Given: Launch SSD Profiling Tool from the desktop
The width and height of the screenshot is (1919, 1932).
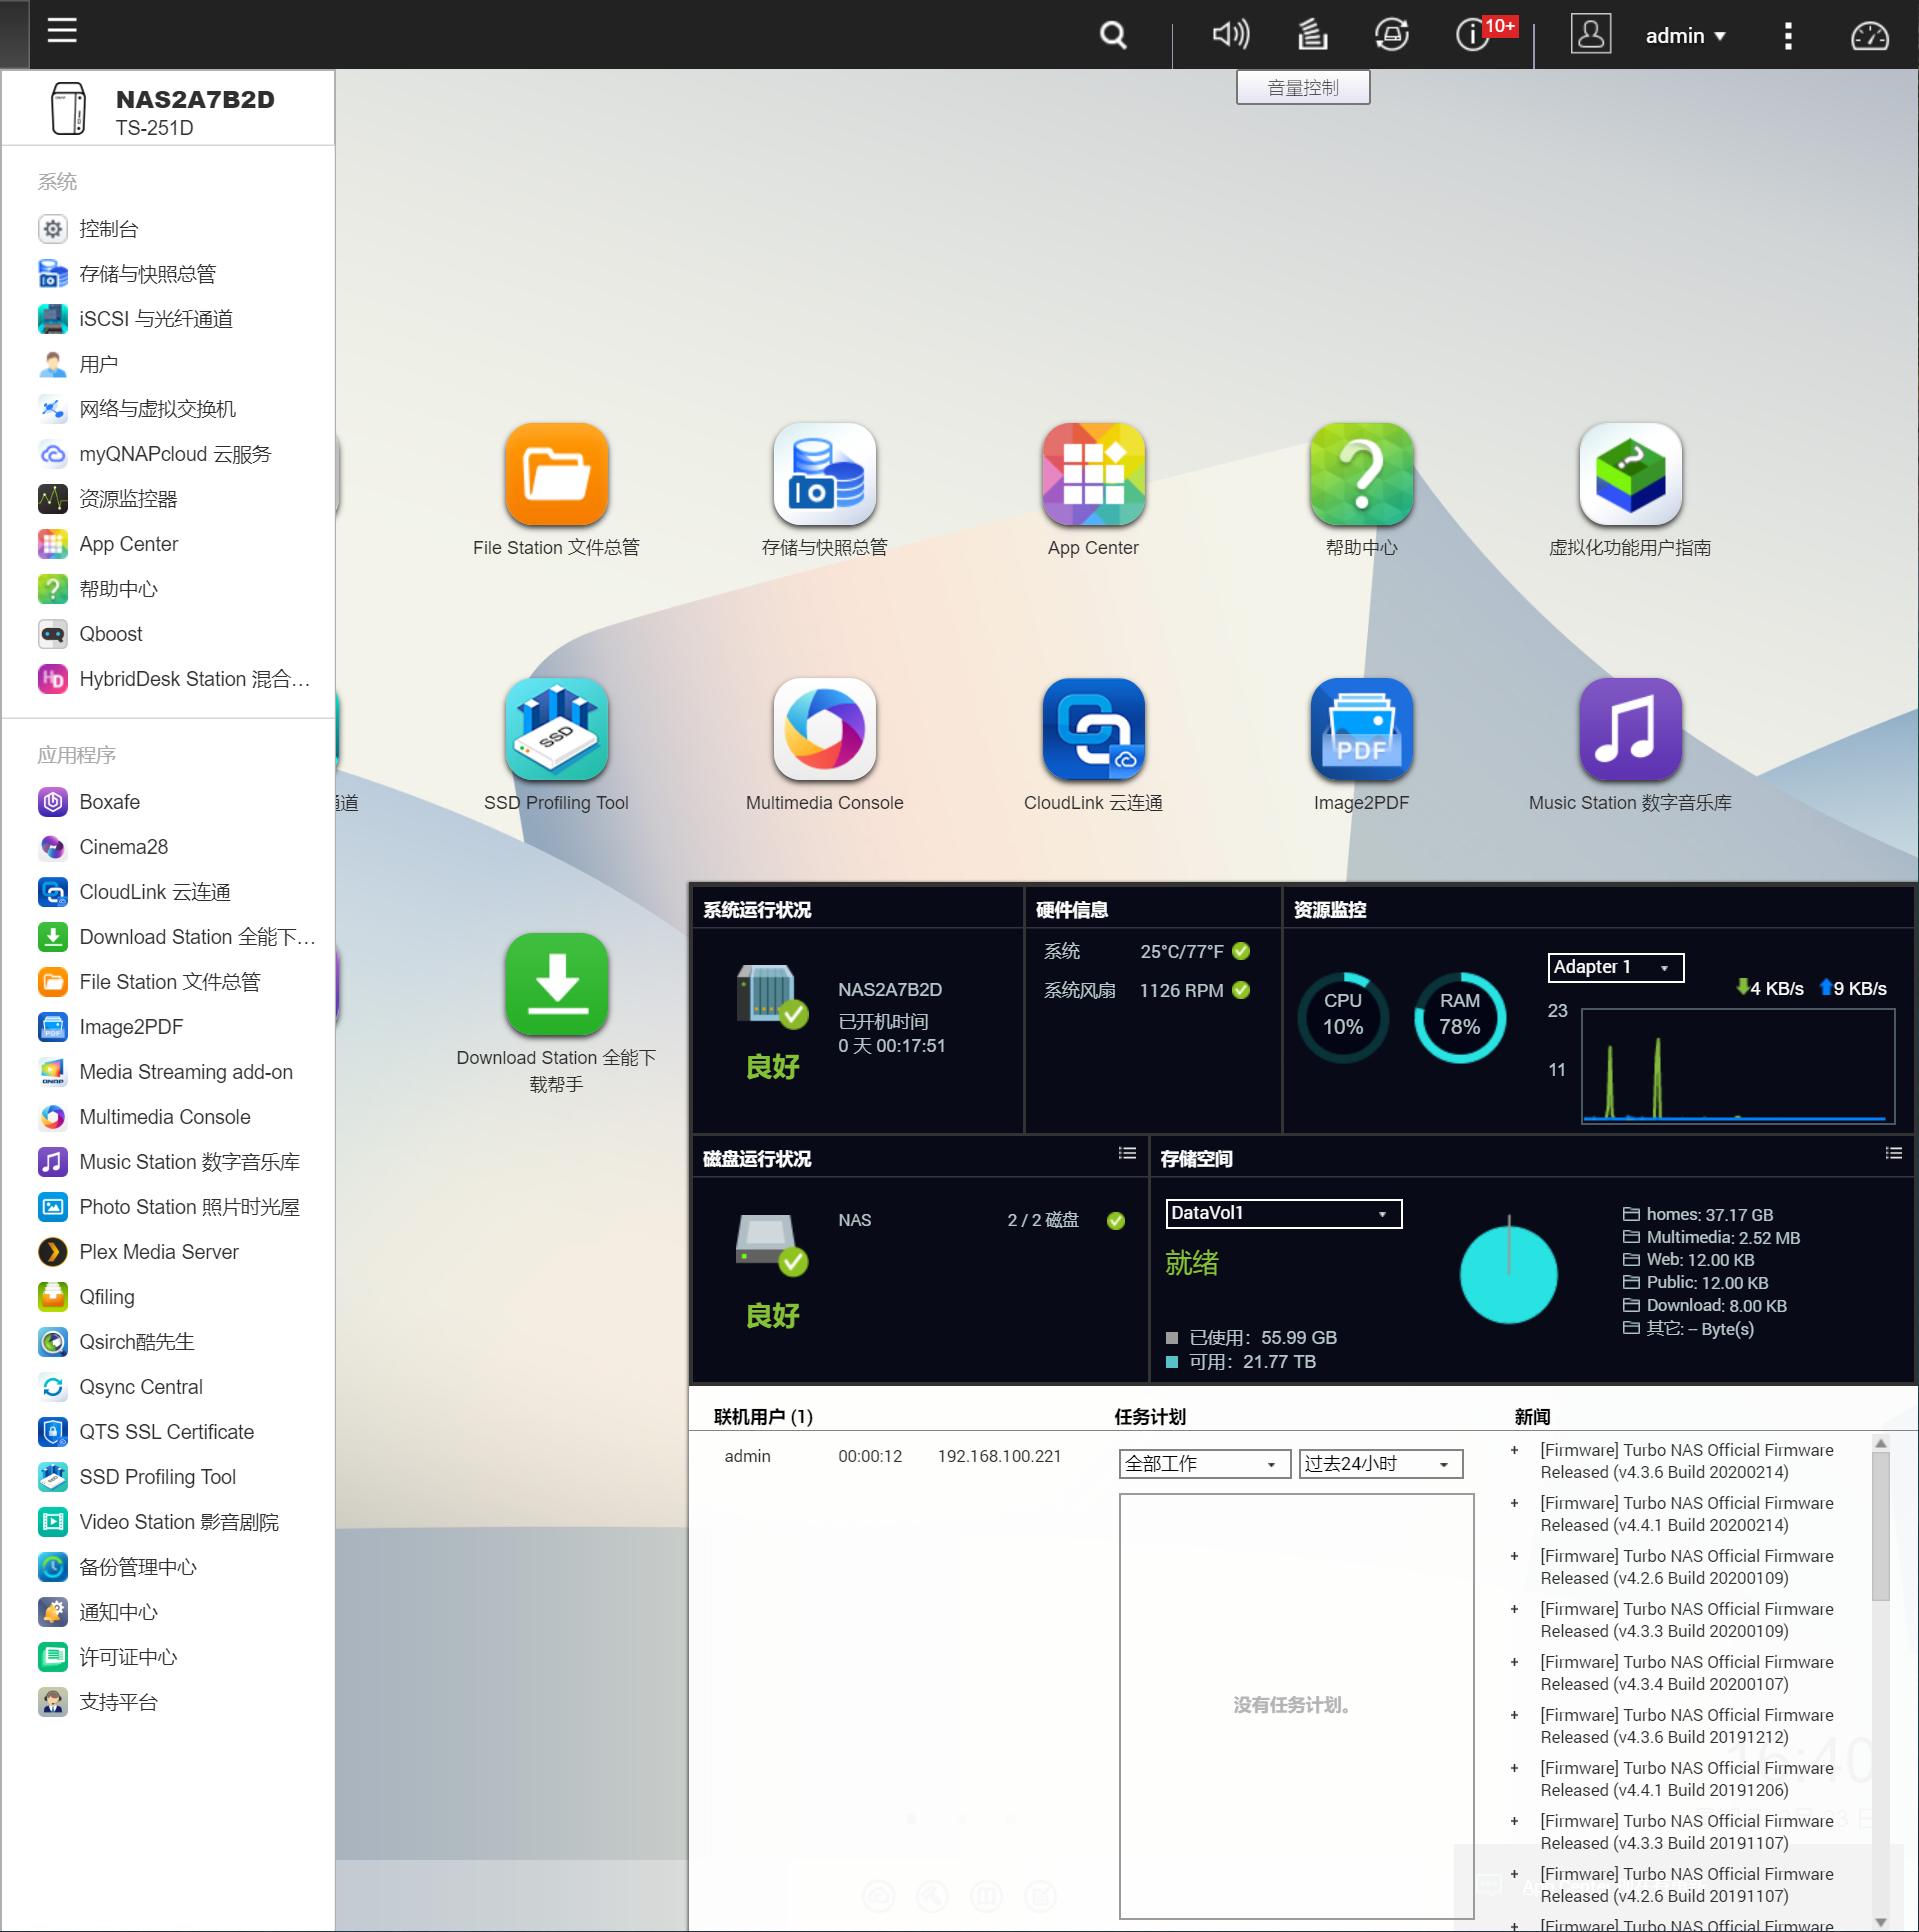Looking at the screenshot, I should tap(556, 730).
